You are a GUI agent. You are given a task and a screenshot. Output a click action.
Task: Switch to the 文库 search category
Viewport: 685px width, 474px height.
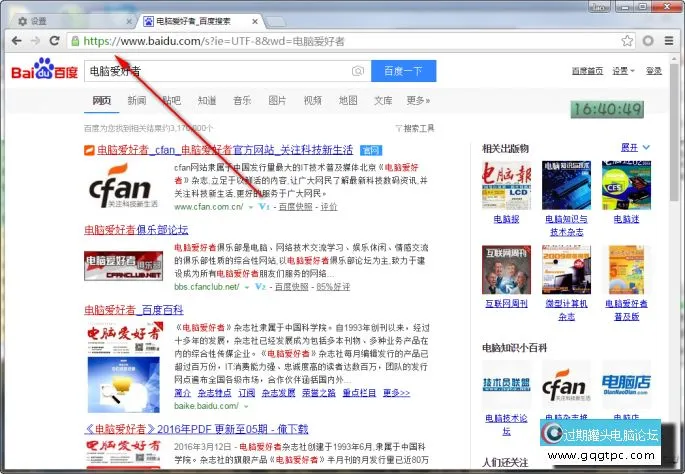[383, 100]
